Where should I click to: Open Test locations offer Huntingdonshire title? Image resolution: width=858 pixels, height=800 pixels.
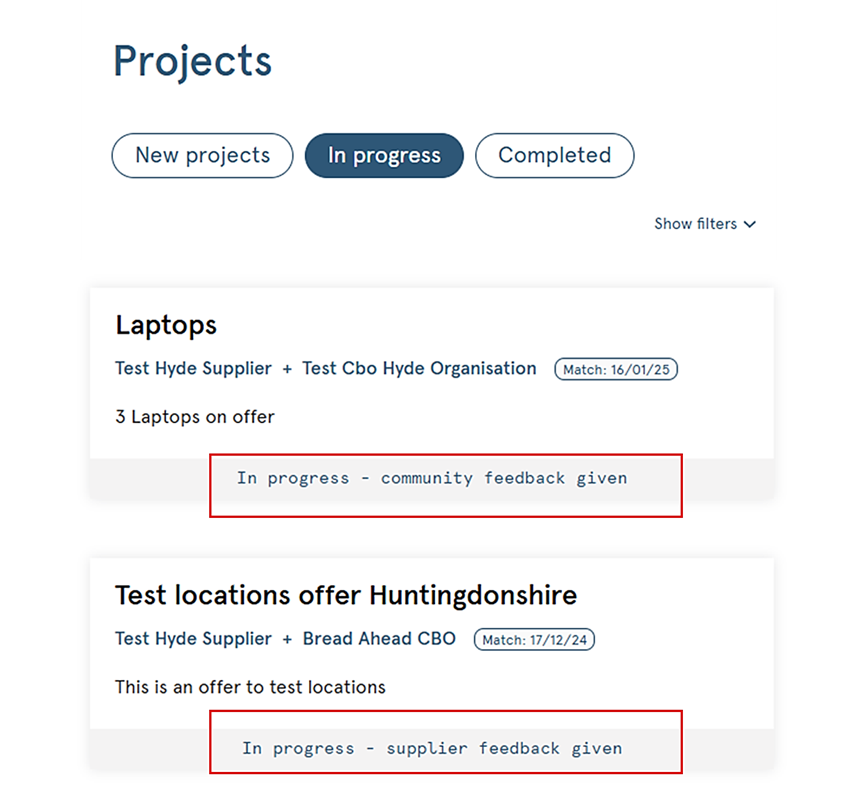346,595
